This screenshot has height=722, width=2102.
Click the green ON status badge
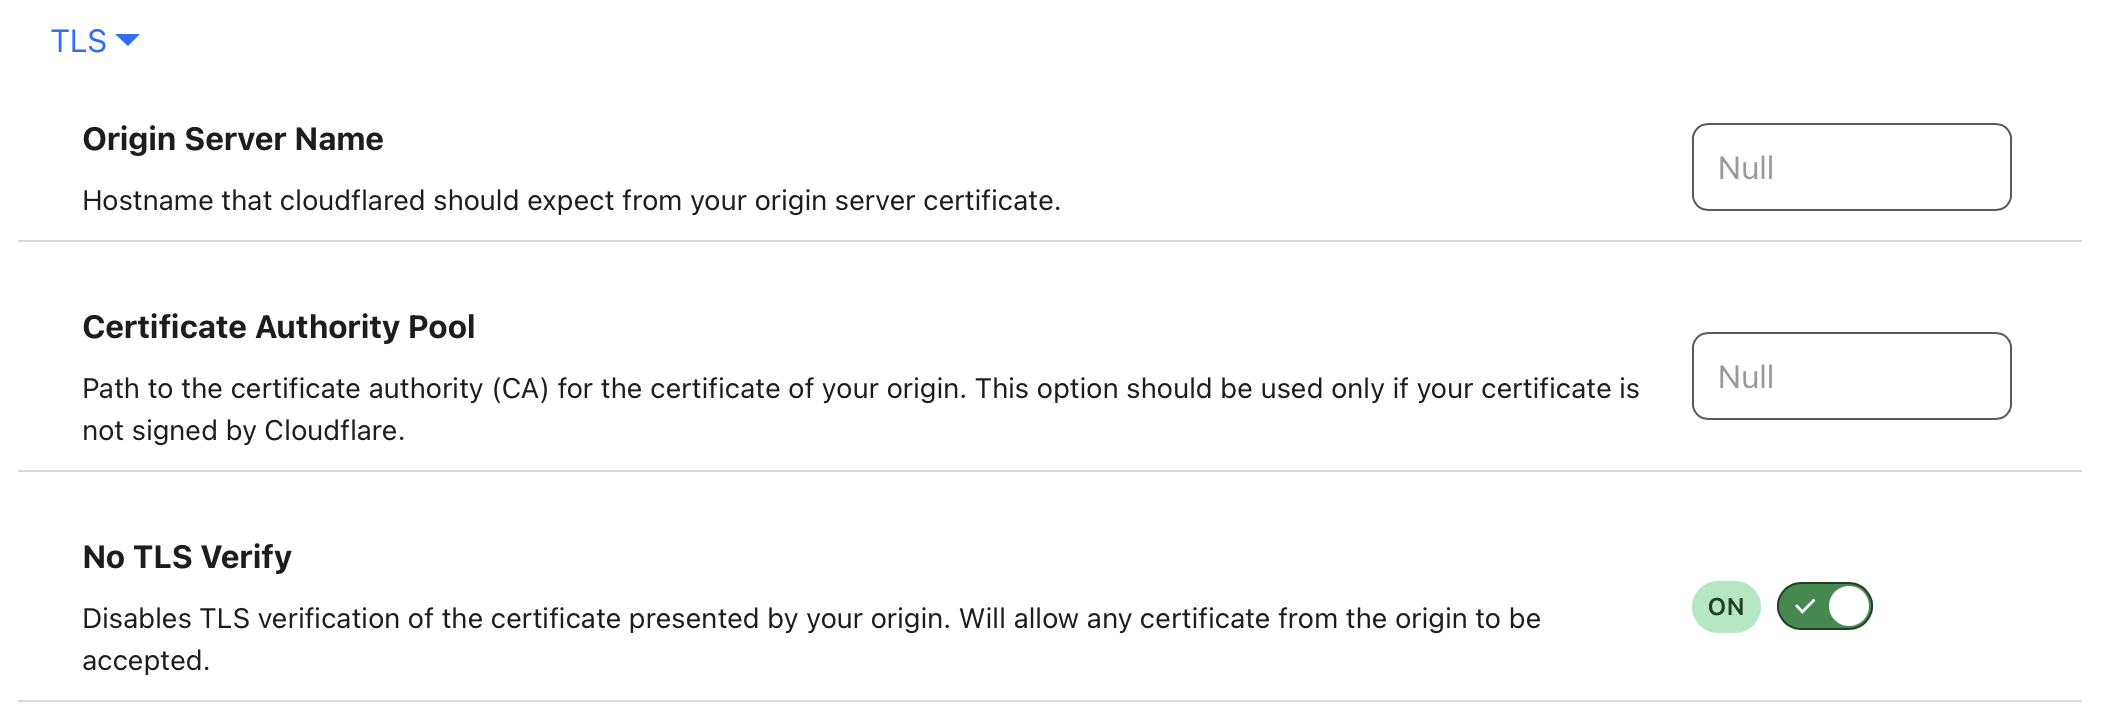click(1726, 606)
